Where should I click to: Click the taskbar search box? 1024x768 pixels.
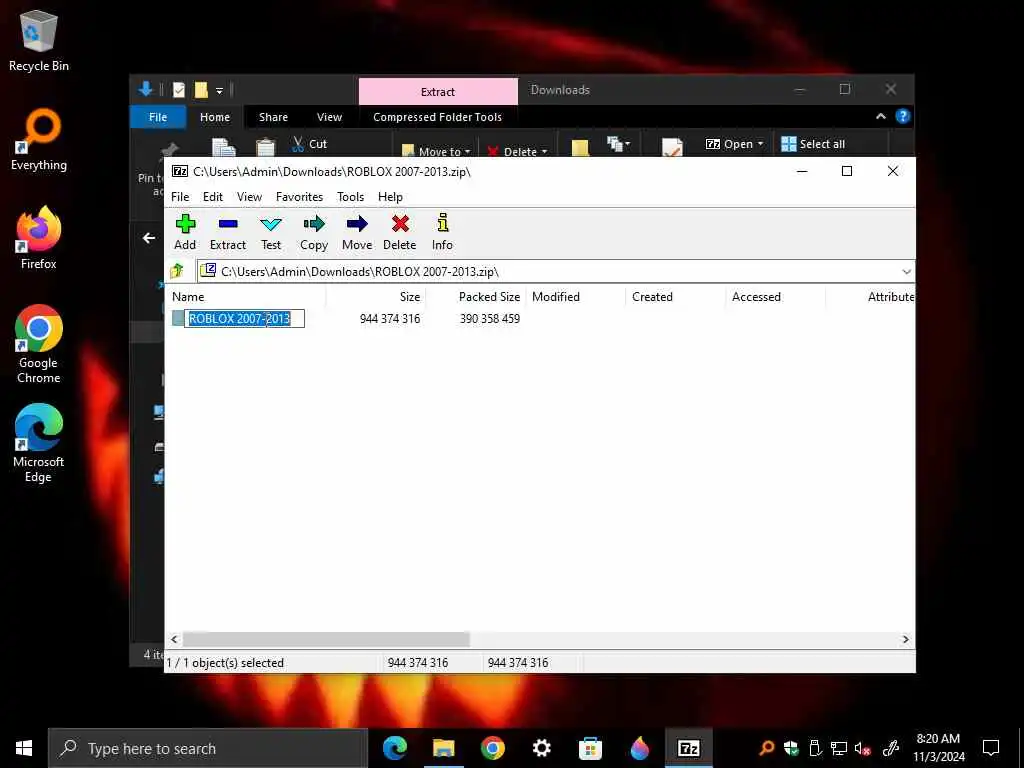tap(208, 748)
